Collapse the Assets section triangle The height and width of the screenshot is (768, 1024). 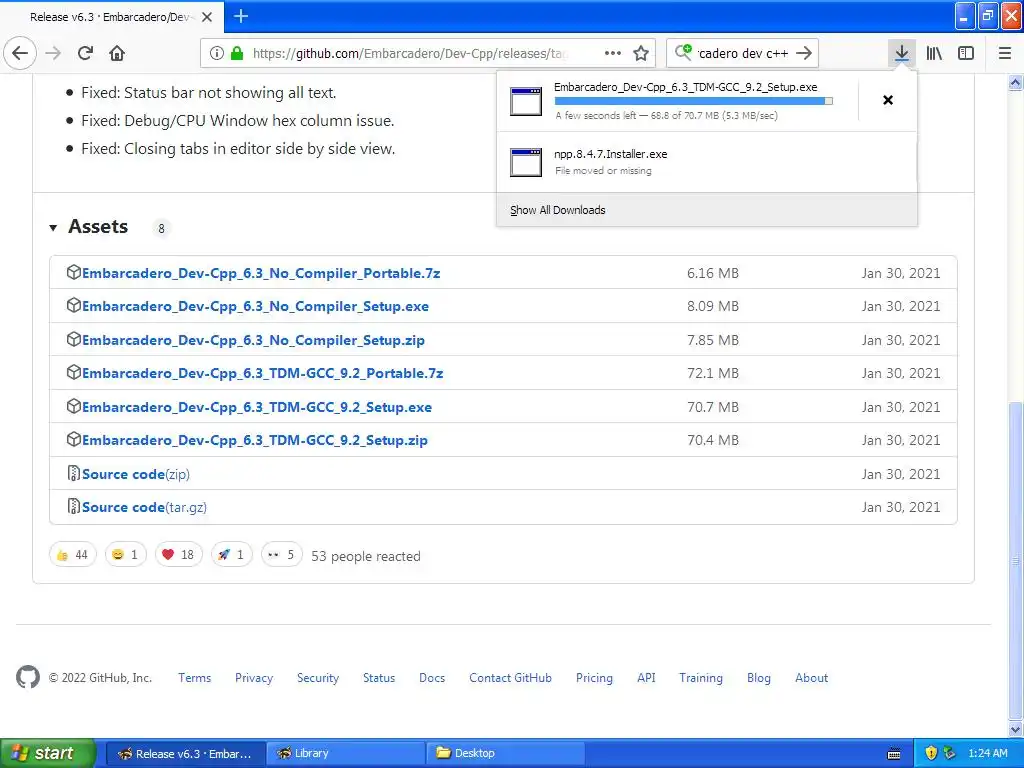[x=53, y=227]
